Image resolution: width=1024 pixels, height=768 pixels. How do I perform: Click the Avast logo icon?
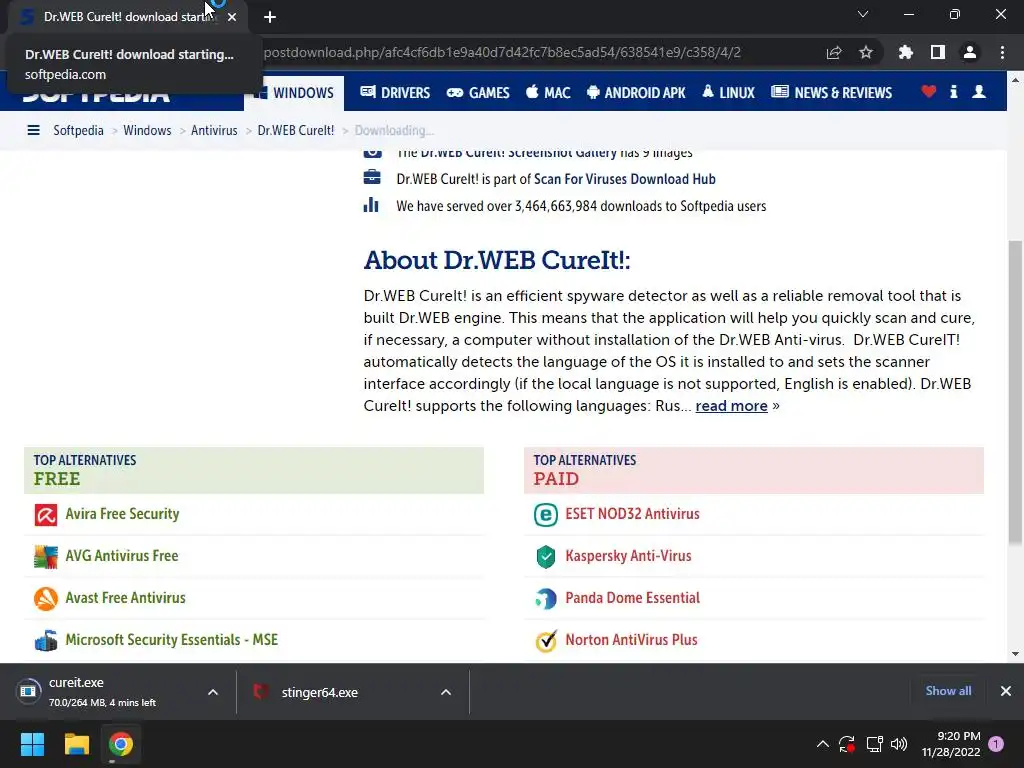tap(46, 599)
